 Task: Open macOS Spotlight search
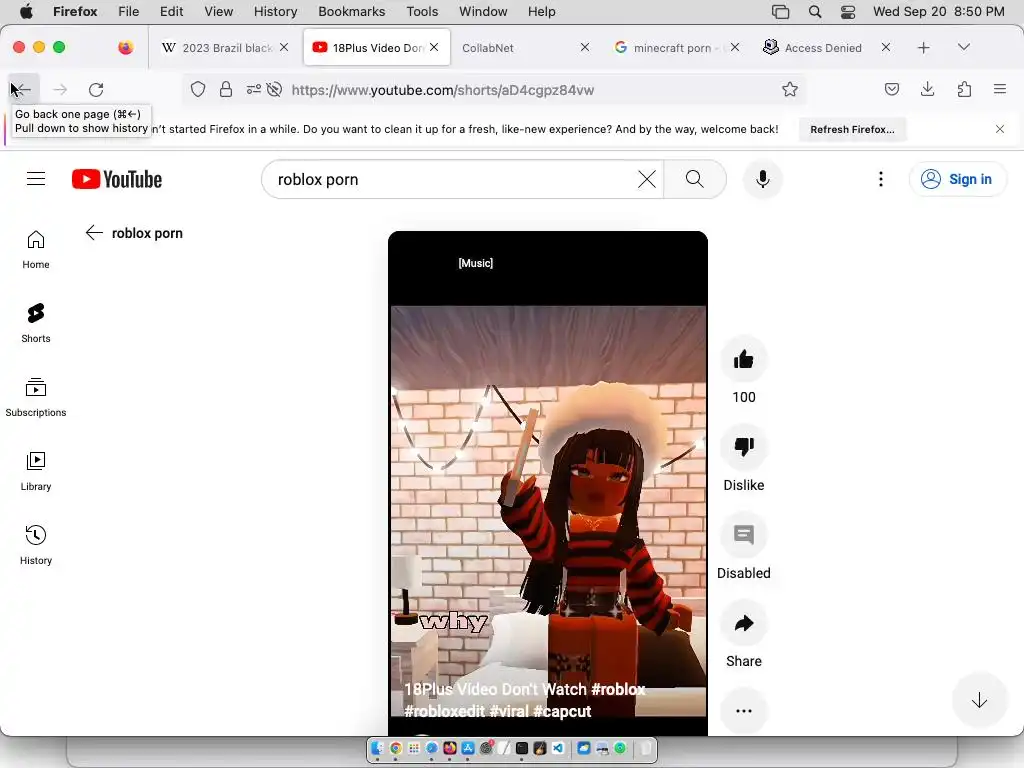814,12
